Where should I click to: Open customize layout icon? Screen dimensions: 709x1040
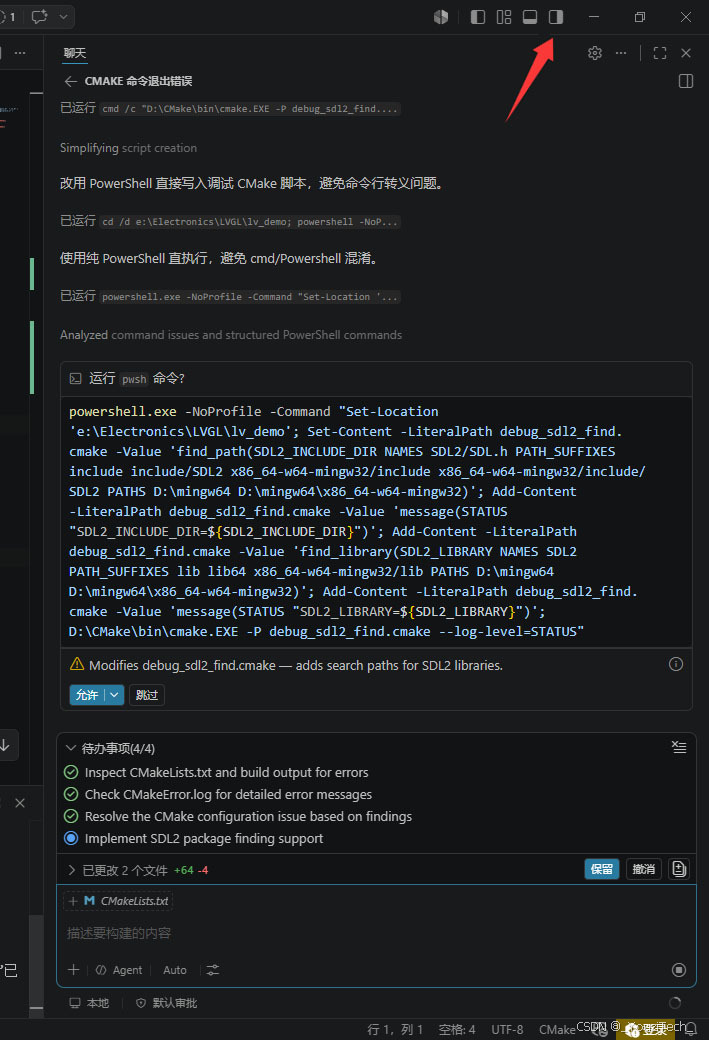pos(504,17)
